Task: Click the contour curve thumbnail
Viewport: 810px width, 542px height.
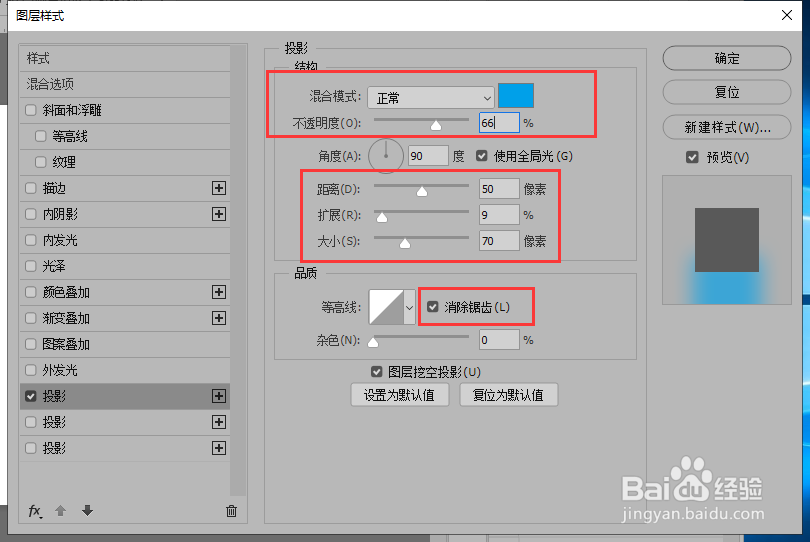Action: pyautogui.click(x=386, y=307)
